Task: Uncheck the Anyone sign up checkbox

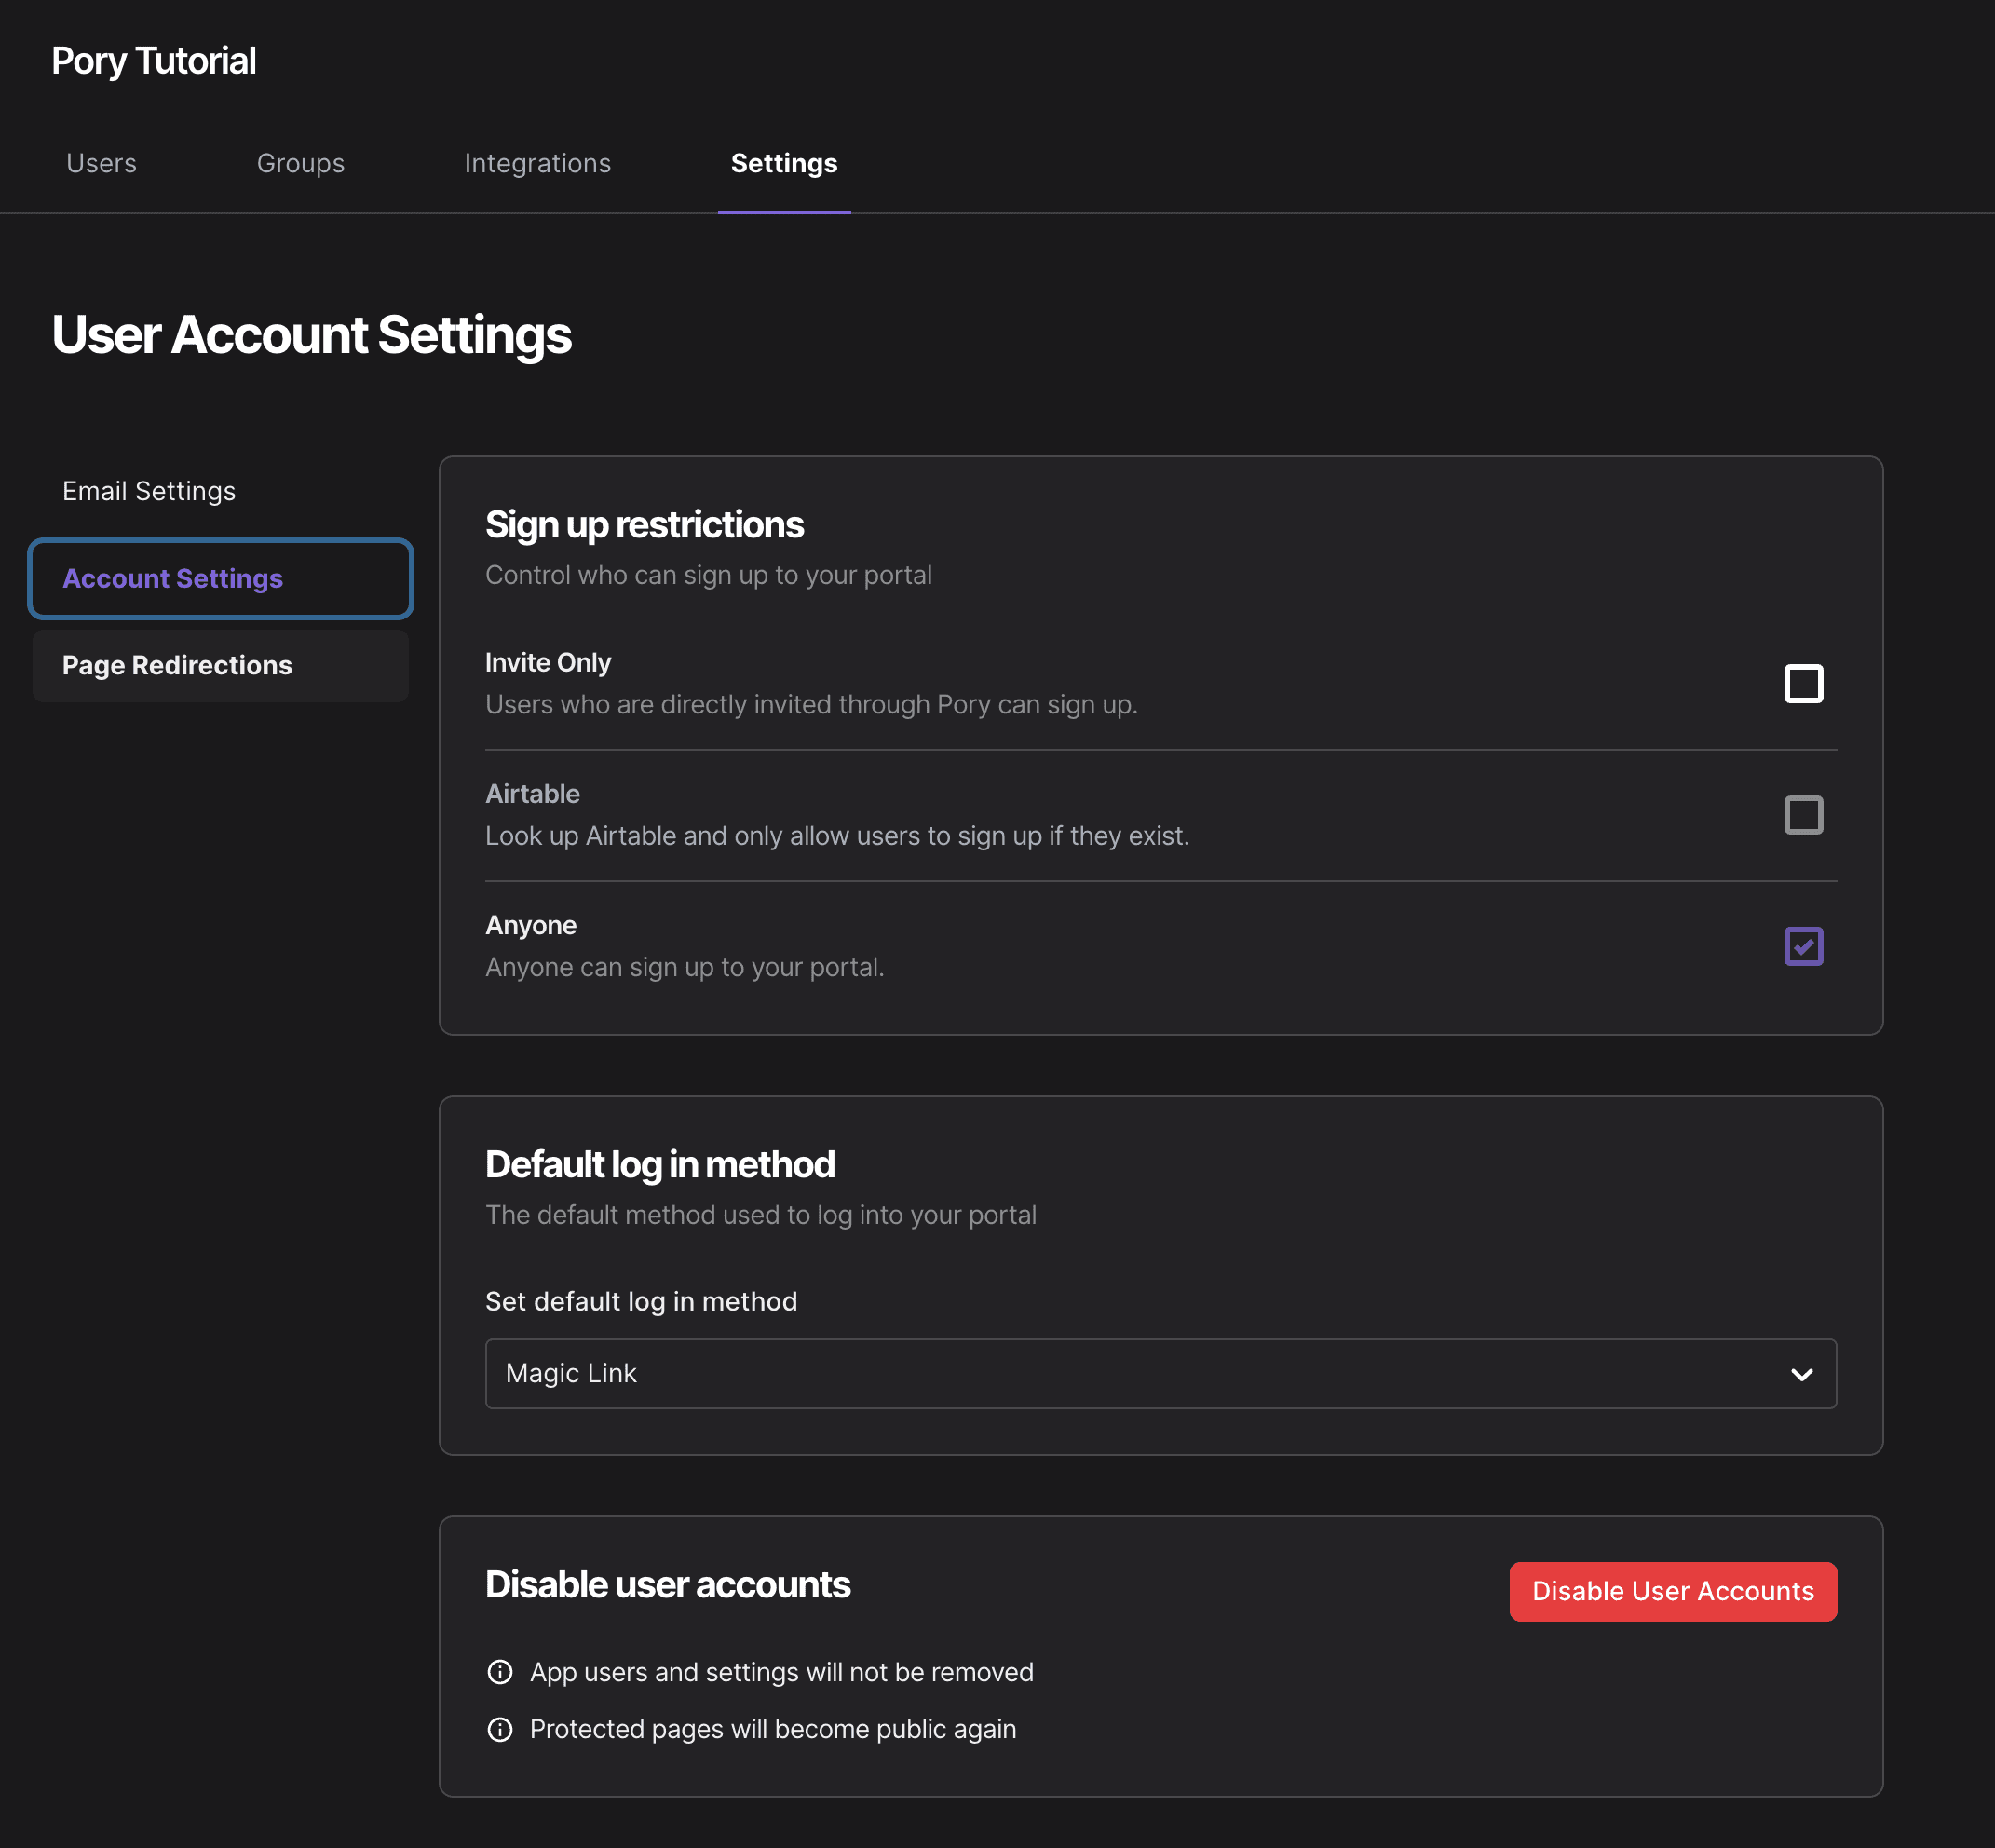Action: pos(1803,946)
